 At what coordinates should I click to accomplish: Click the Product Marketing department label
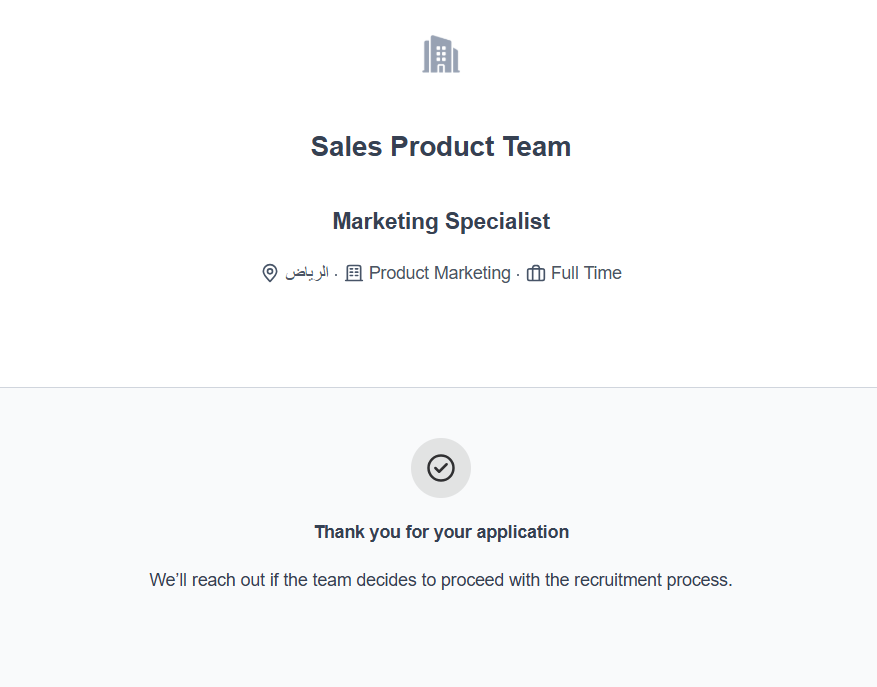439,273
